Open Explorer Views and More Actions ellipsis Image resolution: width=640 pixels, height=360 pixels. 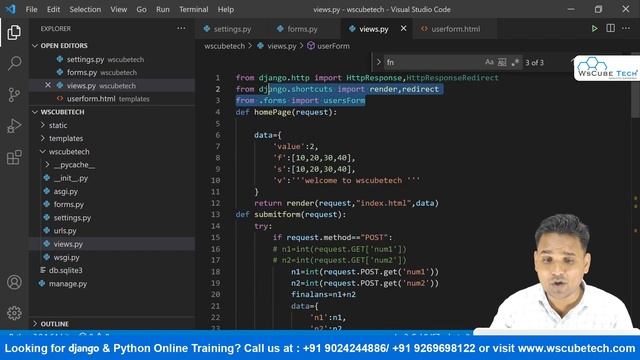(x=181, y=29)
